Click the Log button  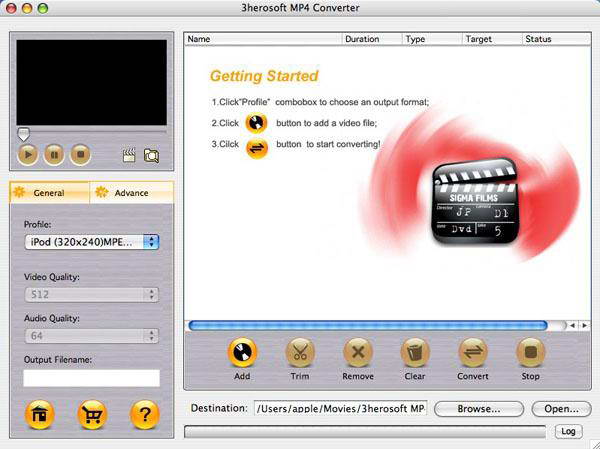(568, 431)
